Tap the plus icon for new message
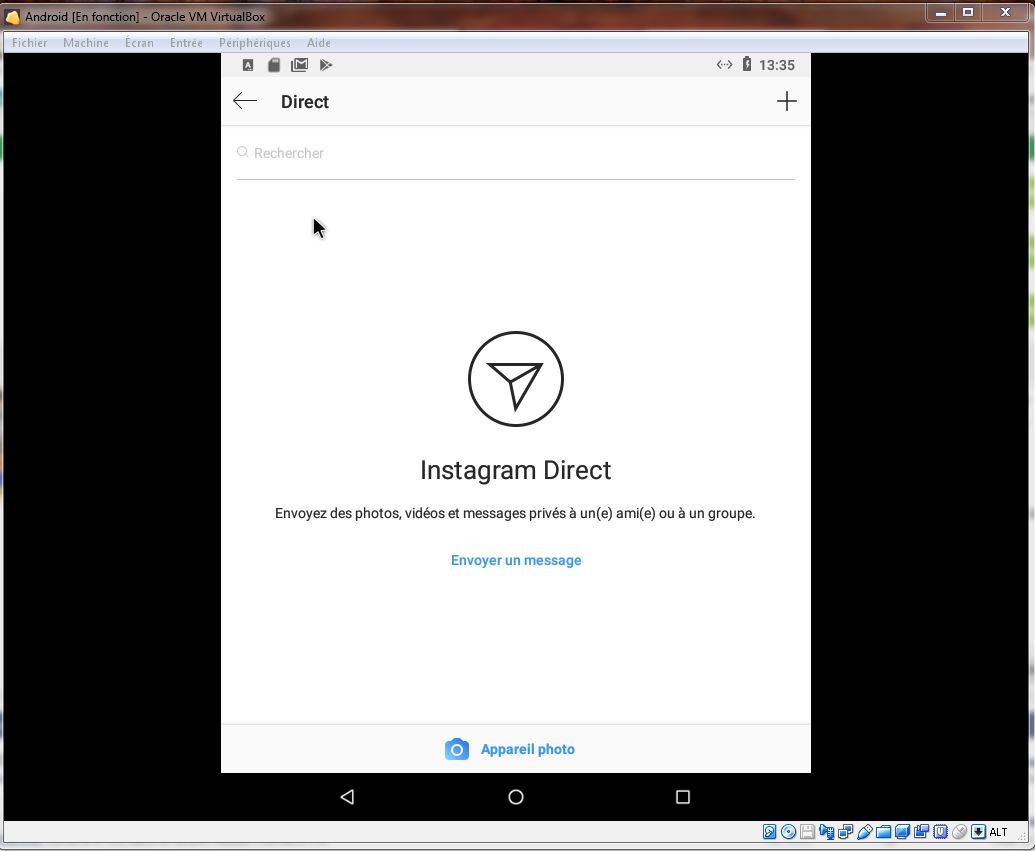1035x851 pixels. tap(786, 101)
